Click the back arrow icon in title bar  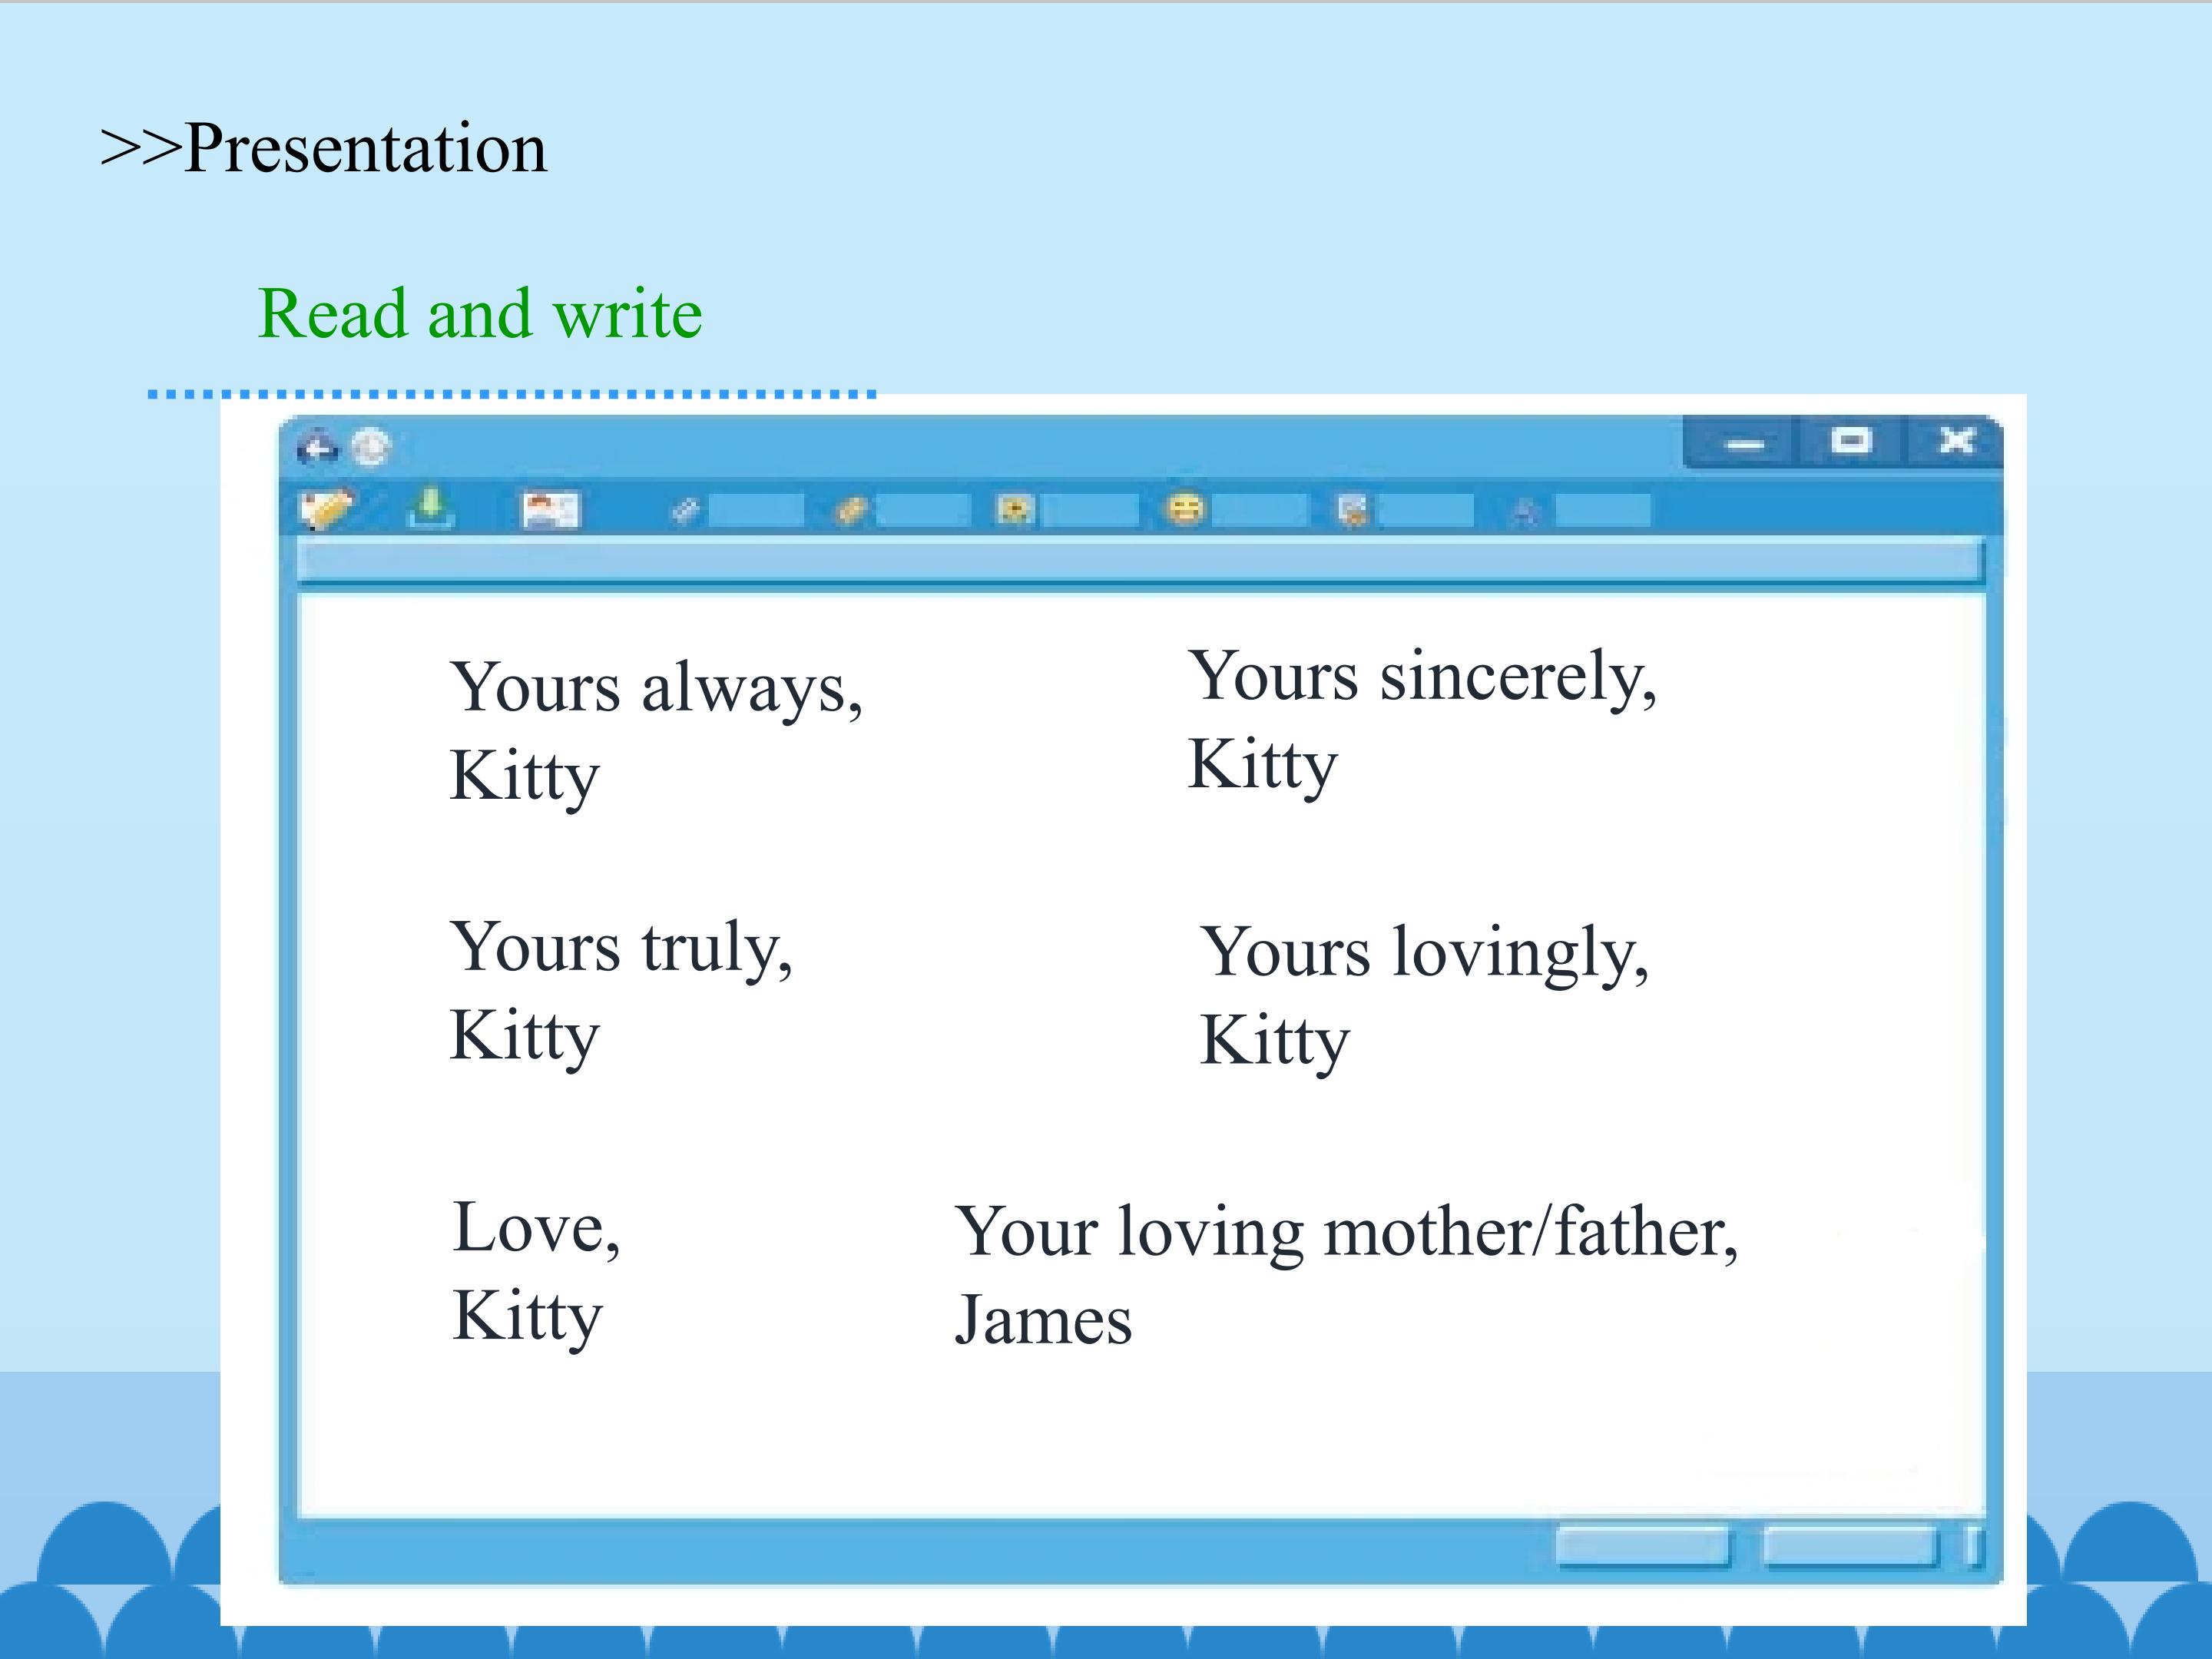317,448
